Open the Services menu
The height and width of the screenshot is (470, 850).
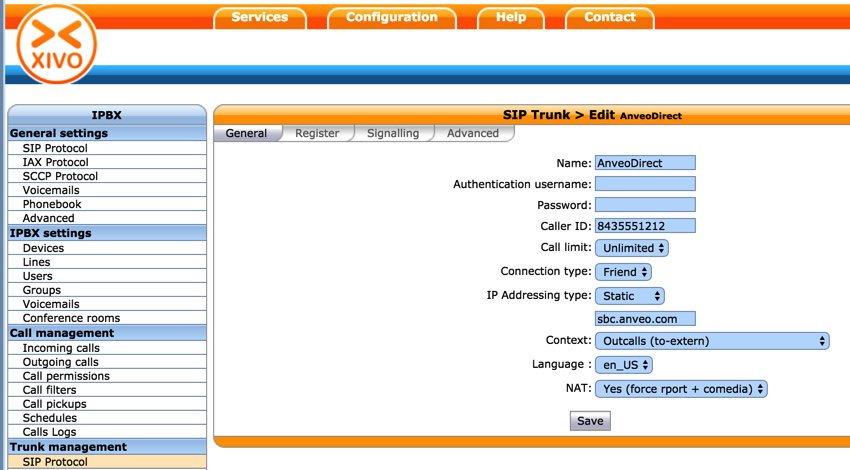pos(260,18)
